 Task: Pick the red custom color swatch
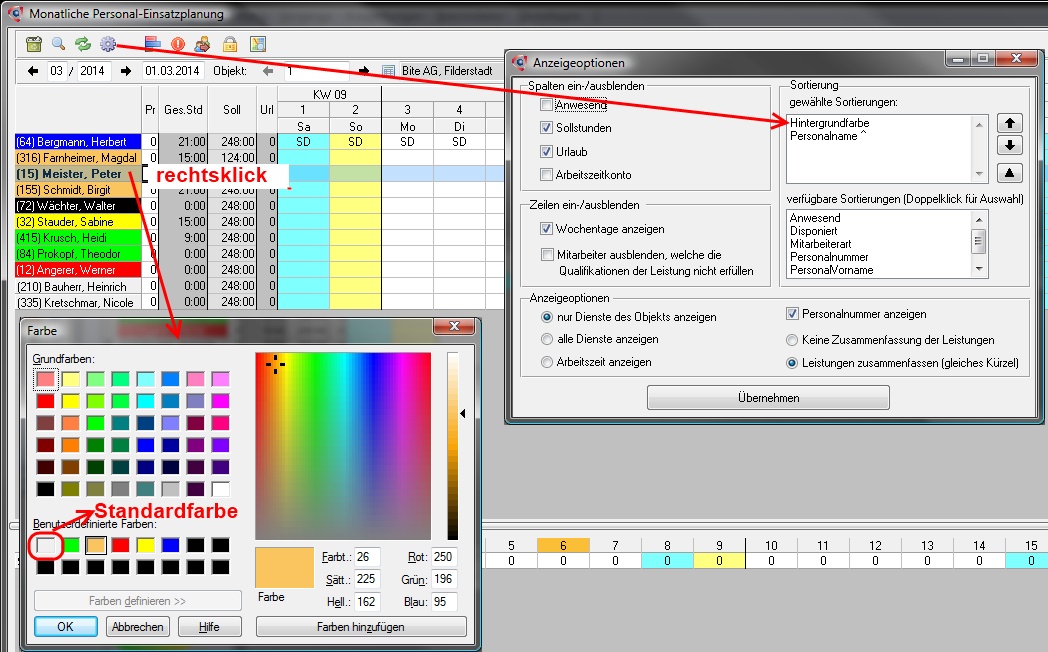(120, 545)
